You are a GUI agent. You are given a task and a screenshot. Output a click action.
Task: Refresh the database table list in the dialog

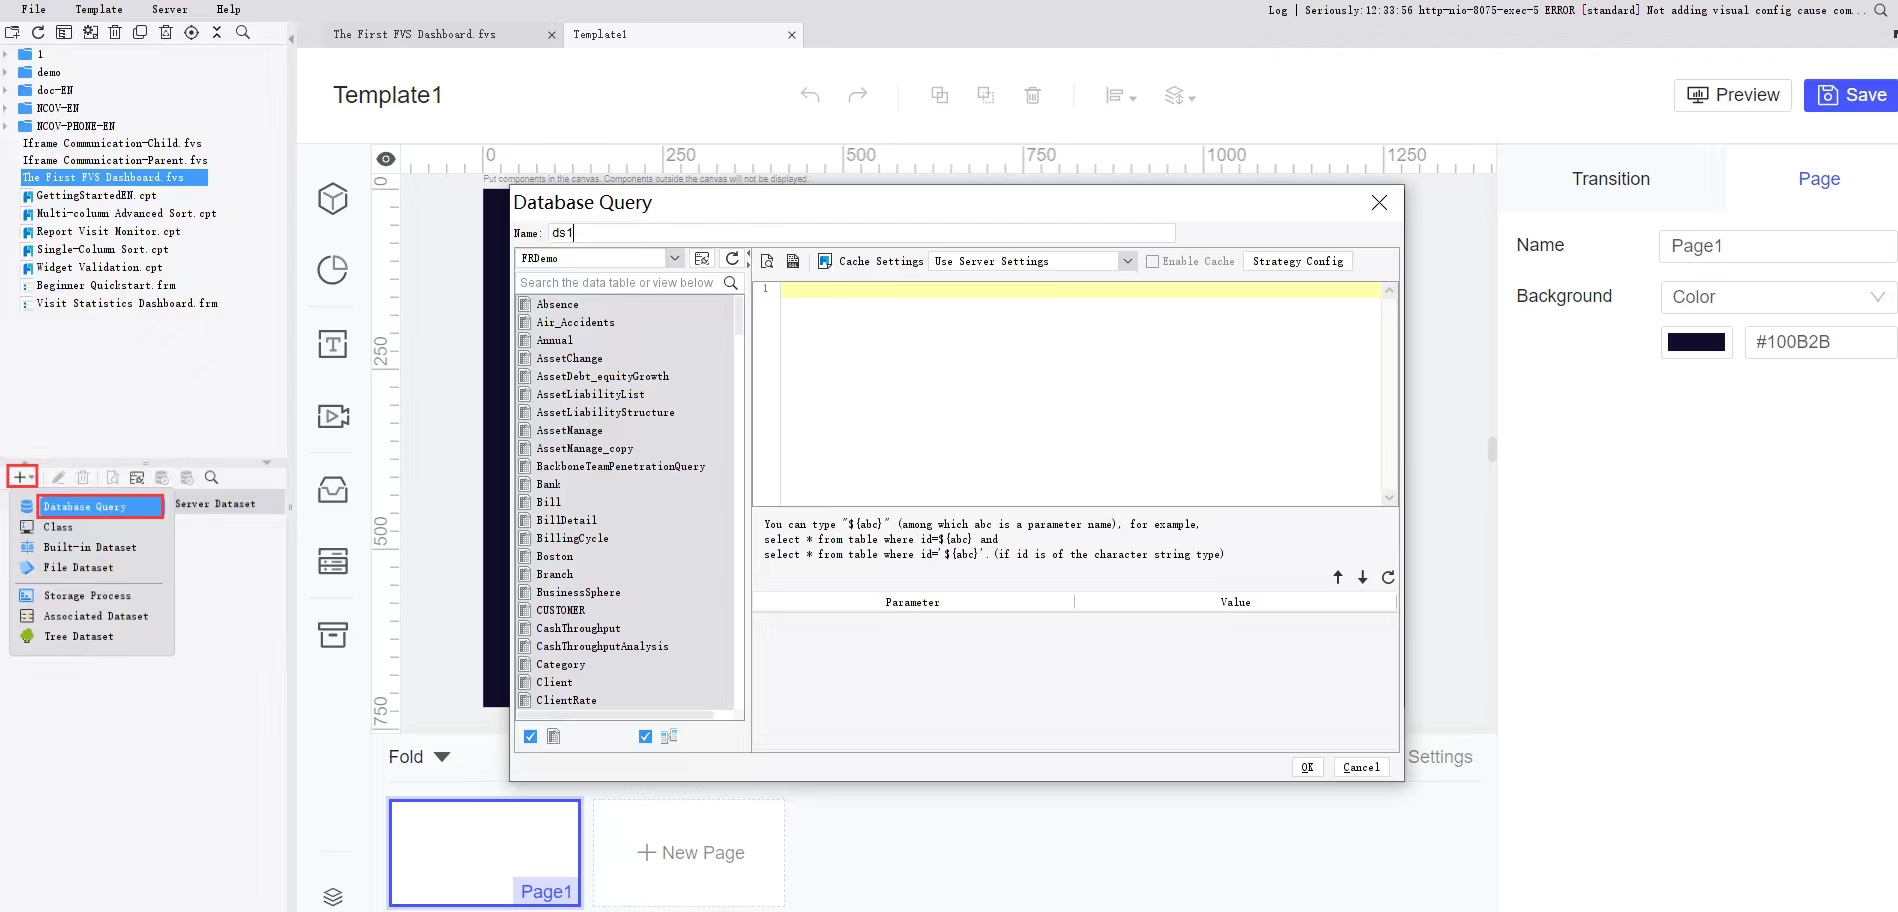(x=732, y=258)
